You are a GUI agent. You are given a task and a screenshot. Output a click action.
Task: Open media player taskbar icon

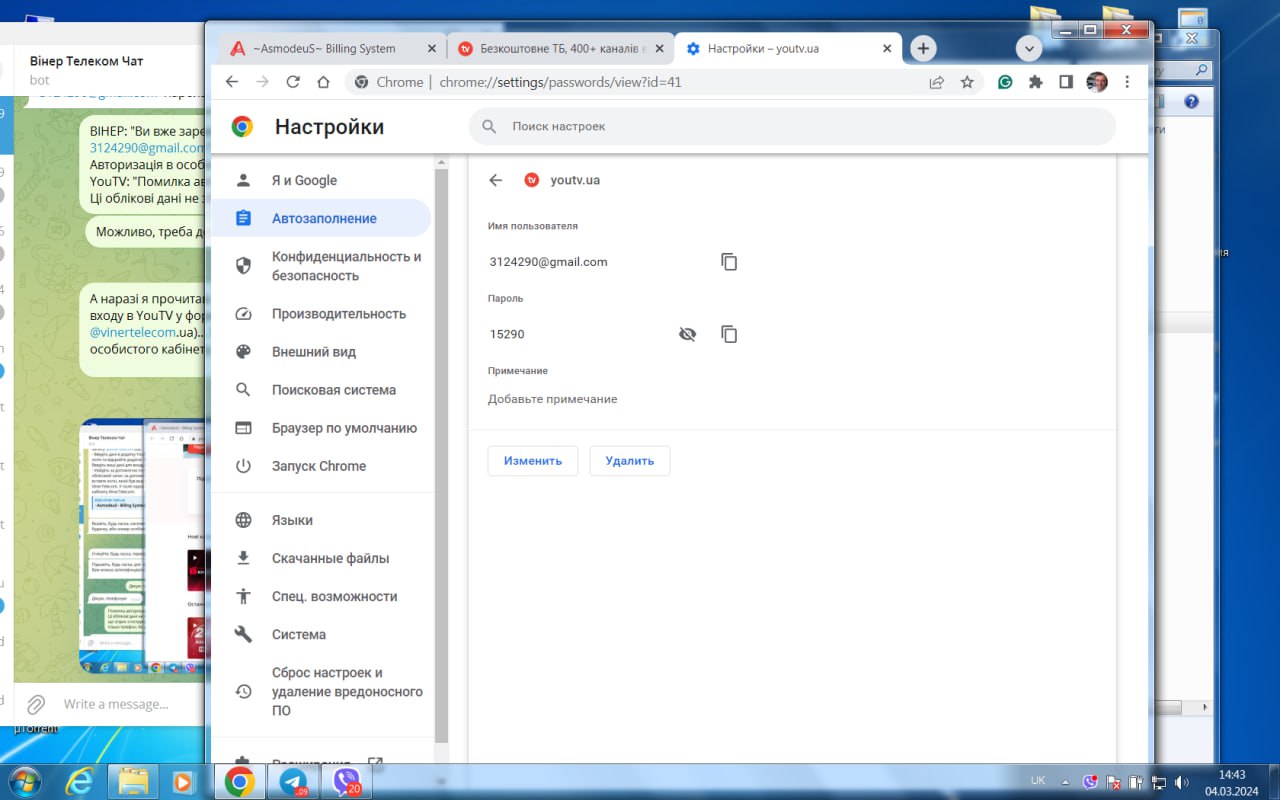coord(183,782)
